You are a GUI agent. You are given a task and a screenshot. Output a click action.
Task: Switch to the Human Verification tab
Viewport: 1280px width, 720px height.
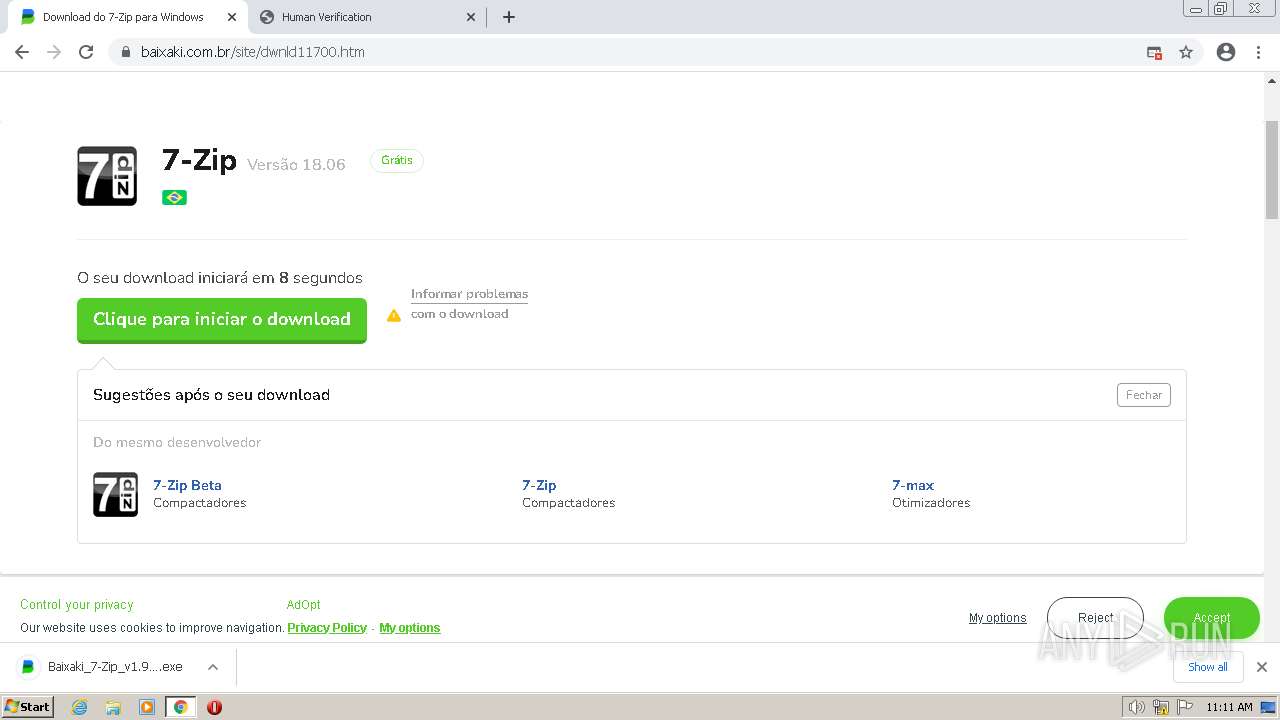click(365, 17)
